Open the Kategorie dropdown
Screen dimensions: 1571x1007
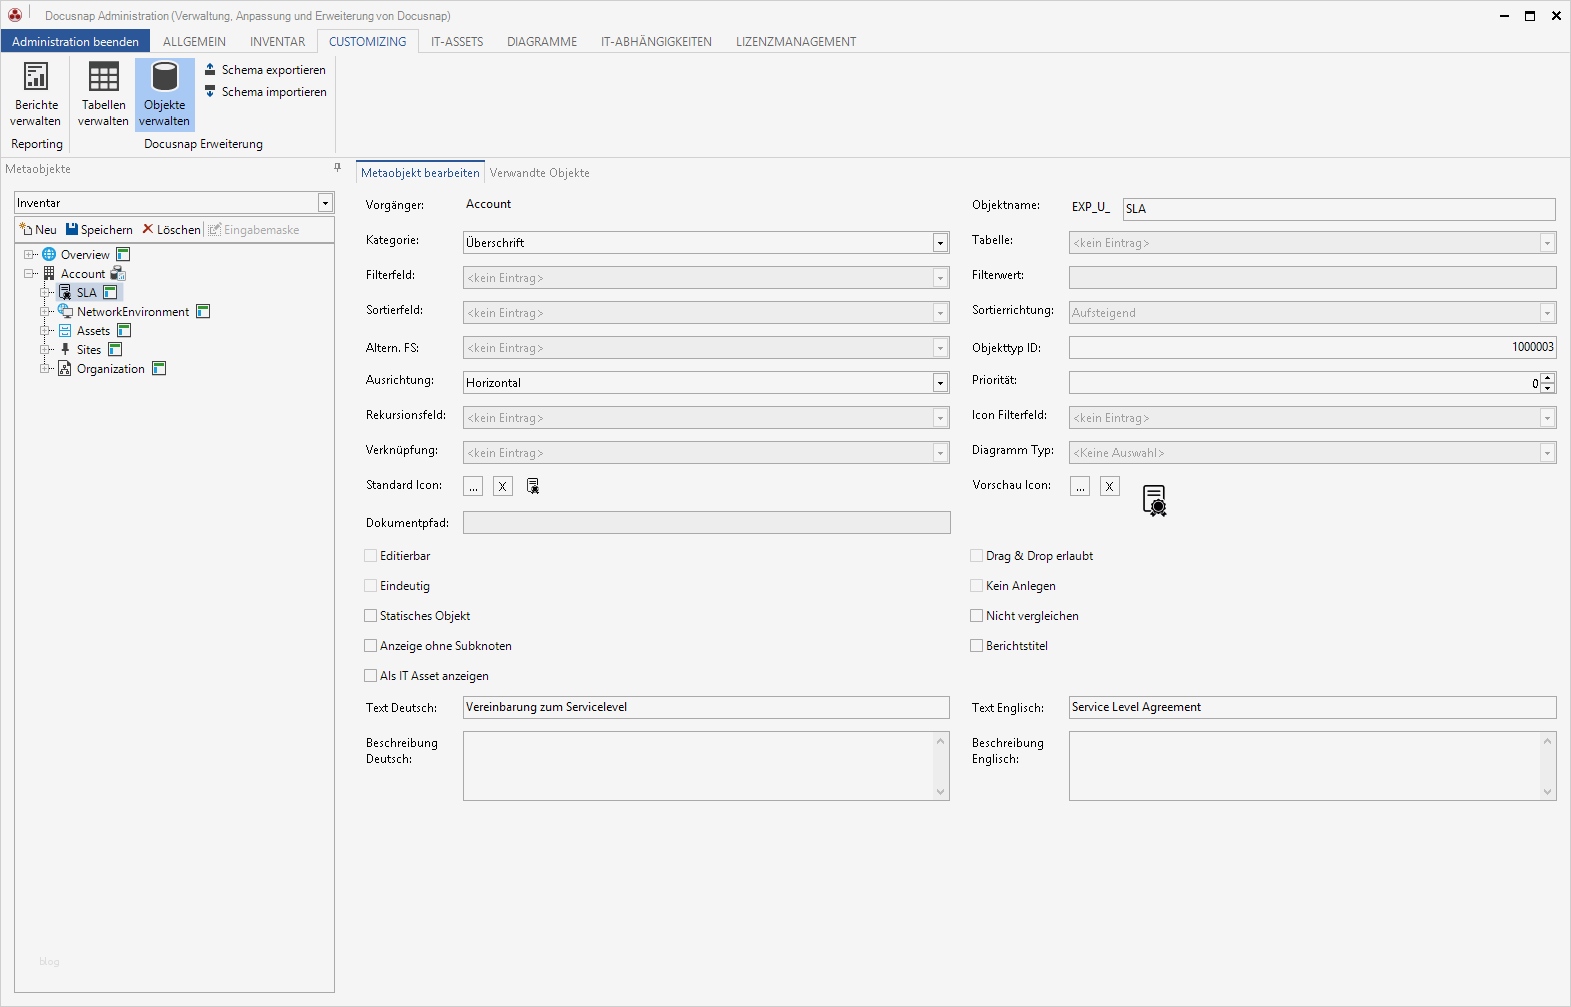tap(940, 243)
